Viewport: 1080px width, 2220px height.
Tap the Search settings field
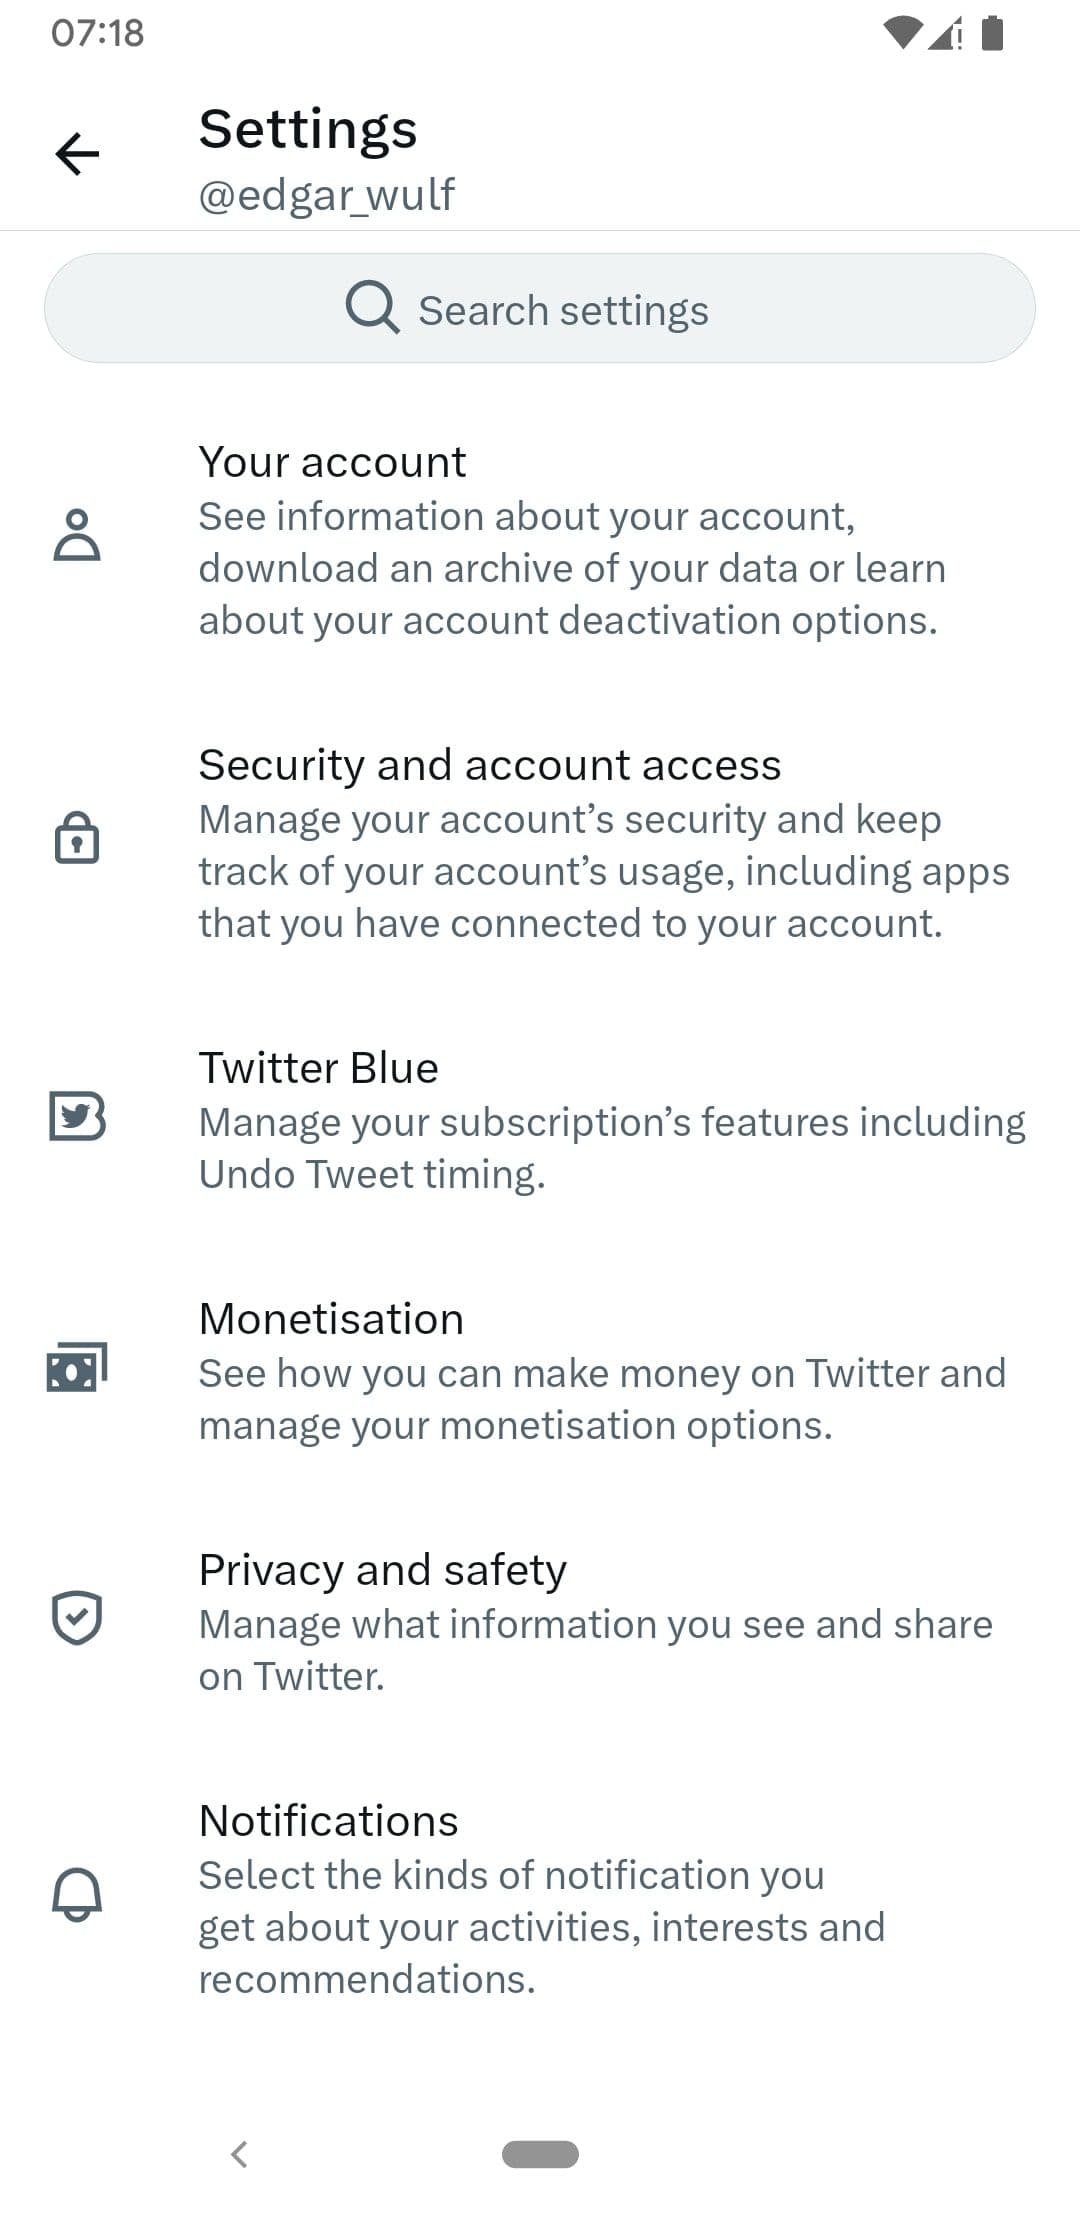click(x=540, y=308)
